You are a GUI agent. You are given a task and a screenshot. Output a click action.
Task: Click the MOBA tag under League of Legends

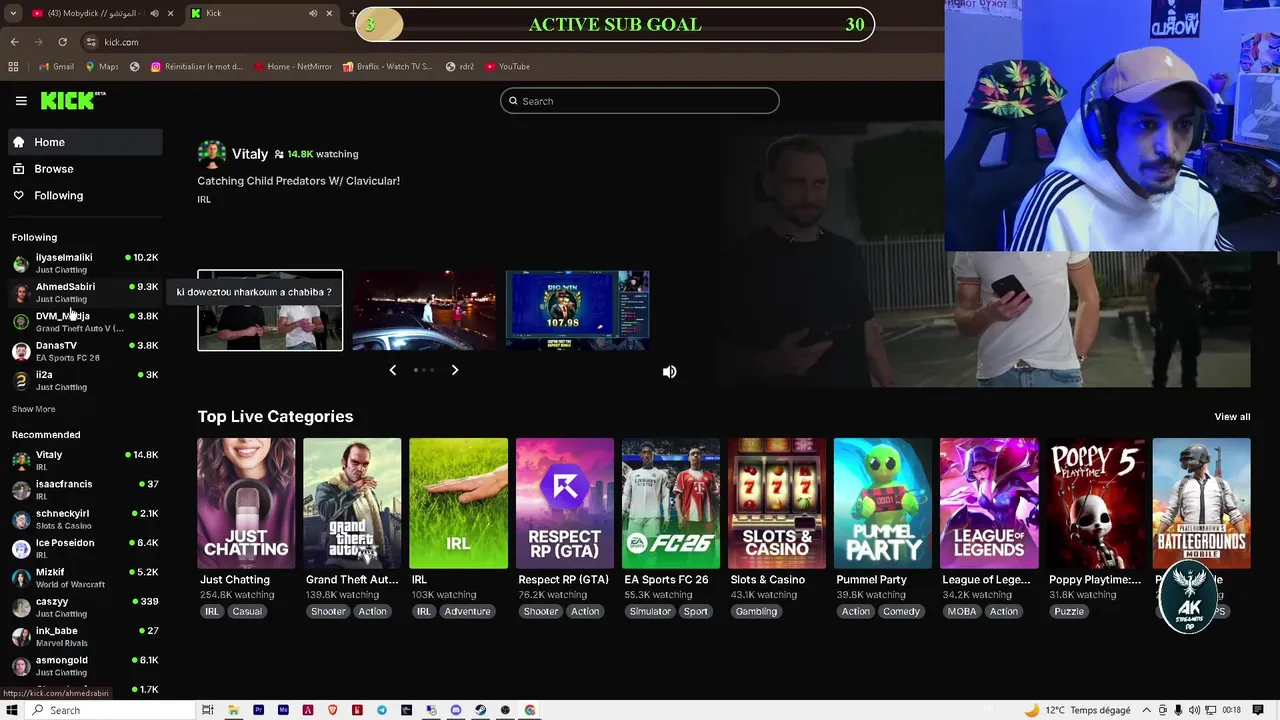pyautogui.click(x=962, y=611)
